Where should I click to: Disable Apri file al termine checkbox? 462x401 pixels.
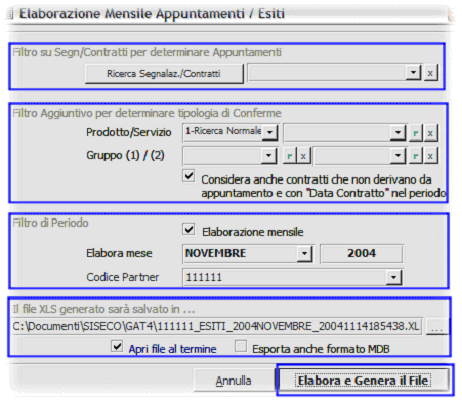pyautogui.click(x=117, y=347)
